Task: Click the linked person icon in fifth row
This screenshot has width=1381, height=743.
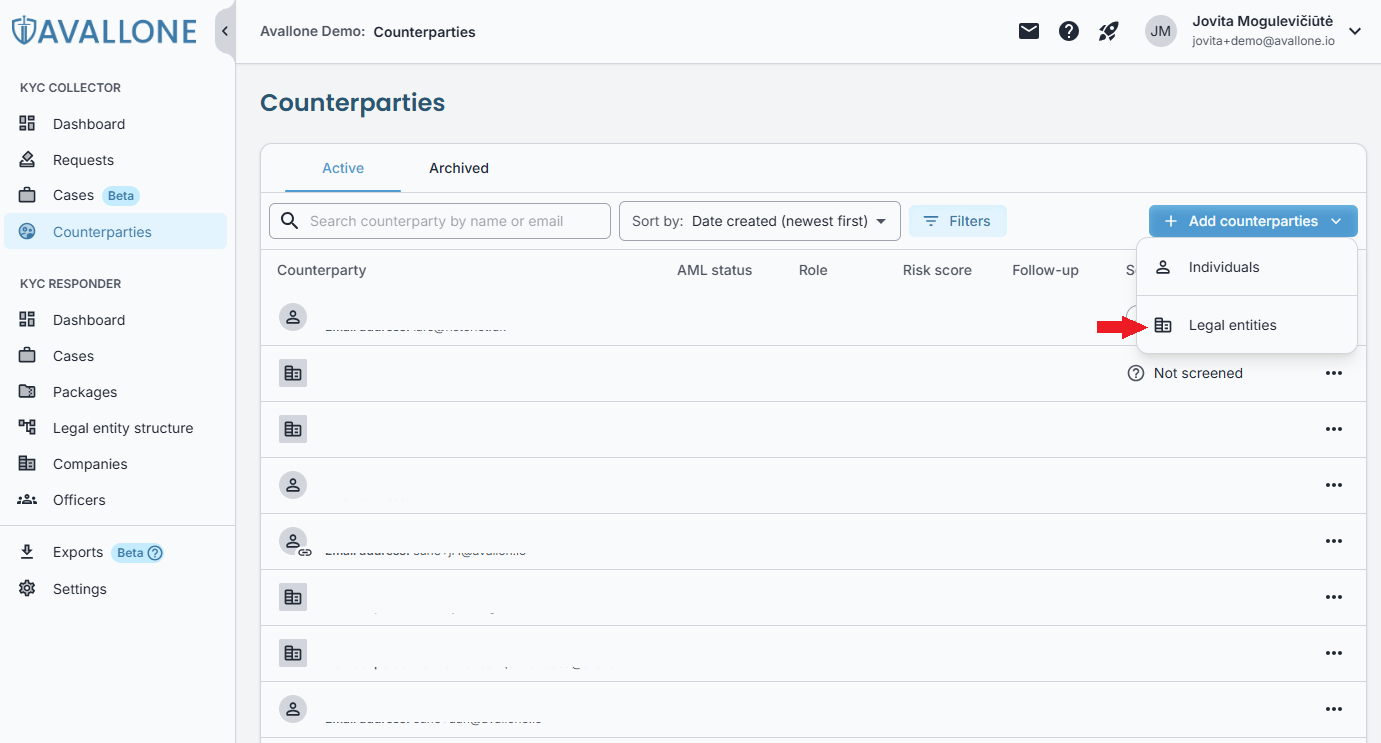Action: [x=294, y=542]
